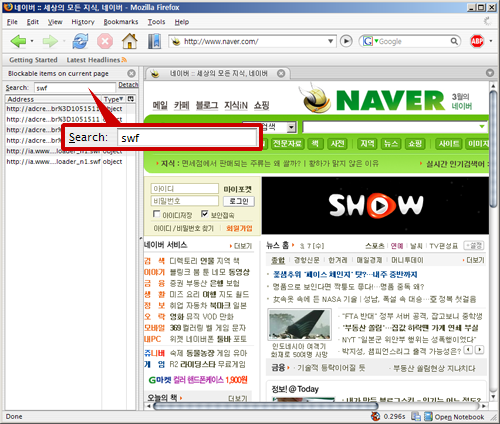Image resolution: width=500 pixels, height=424 pixels.
Task: Click the 사전 dictionary tab button
Action: [x=337, y=144]
